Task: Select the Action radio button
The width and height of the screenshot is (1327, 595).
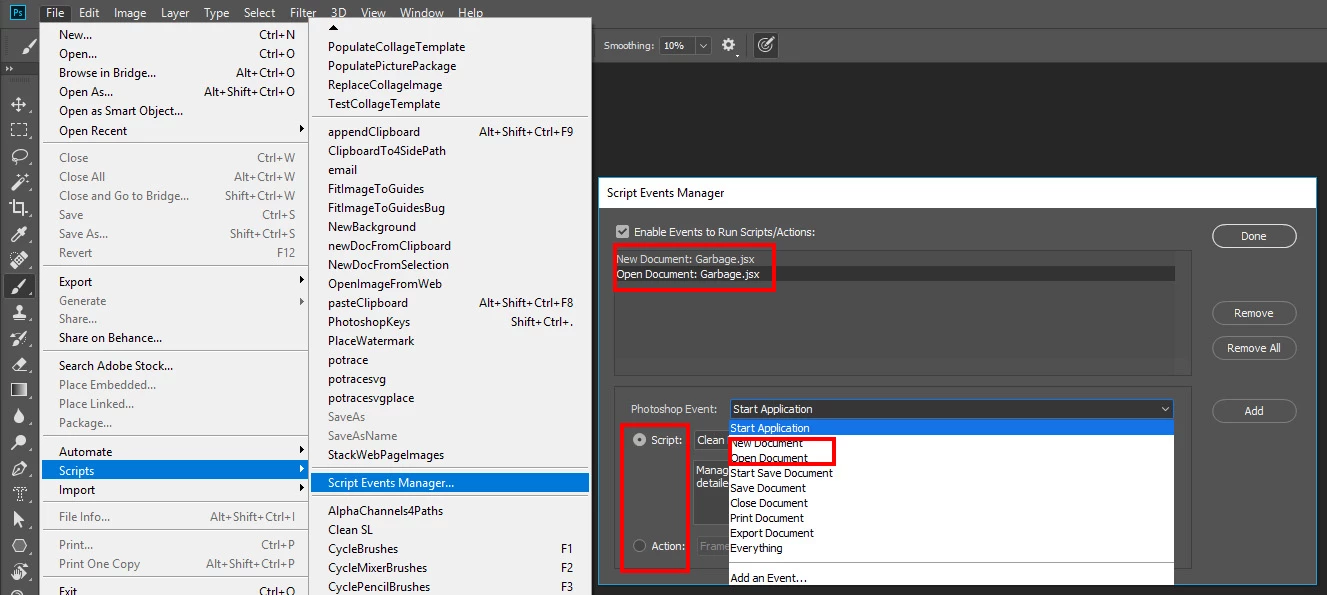Action: [x=640, y=546]
